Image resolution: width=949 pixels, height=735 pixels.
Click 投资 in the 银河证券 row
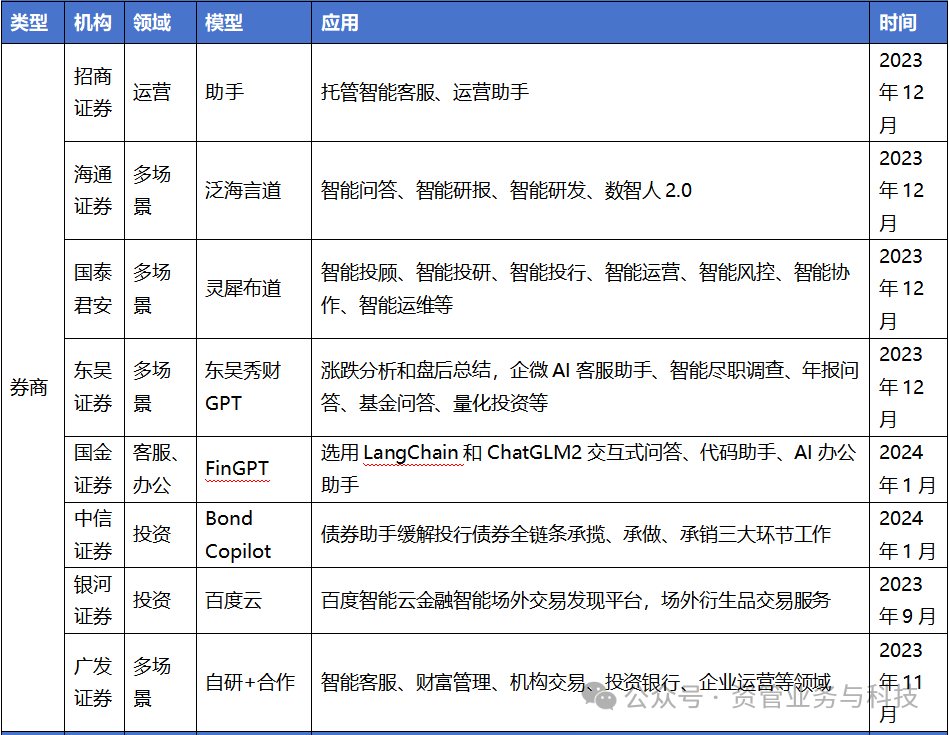pyautogui.click(x=160, y=601)
